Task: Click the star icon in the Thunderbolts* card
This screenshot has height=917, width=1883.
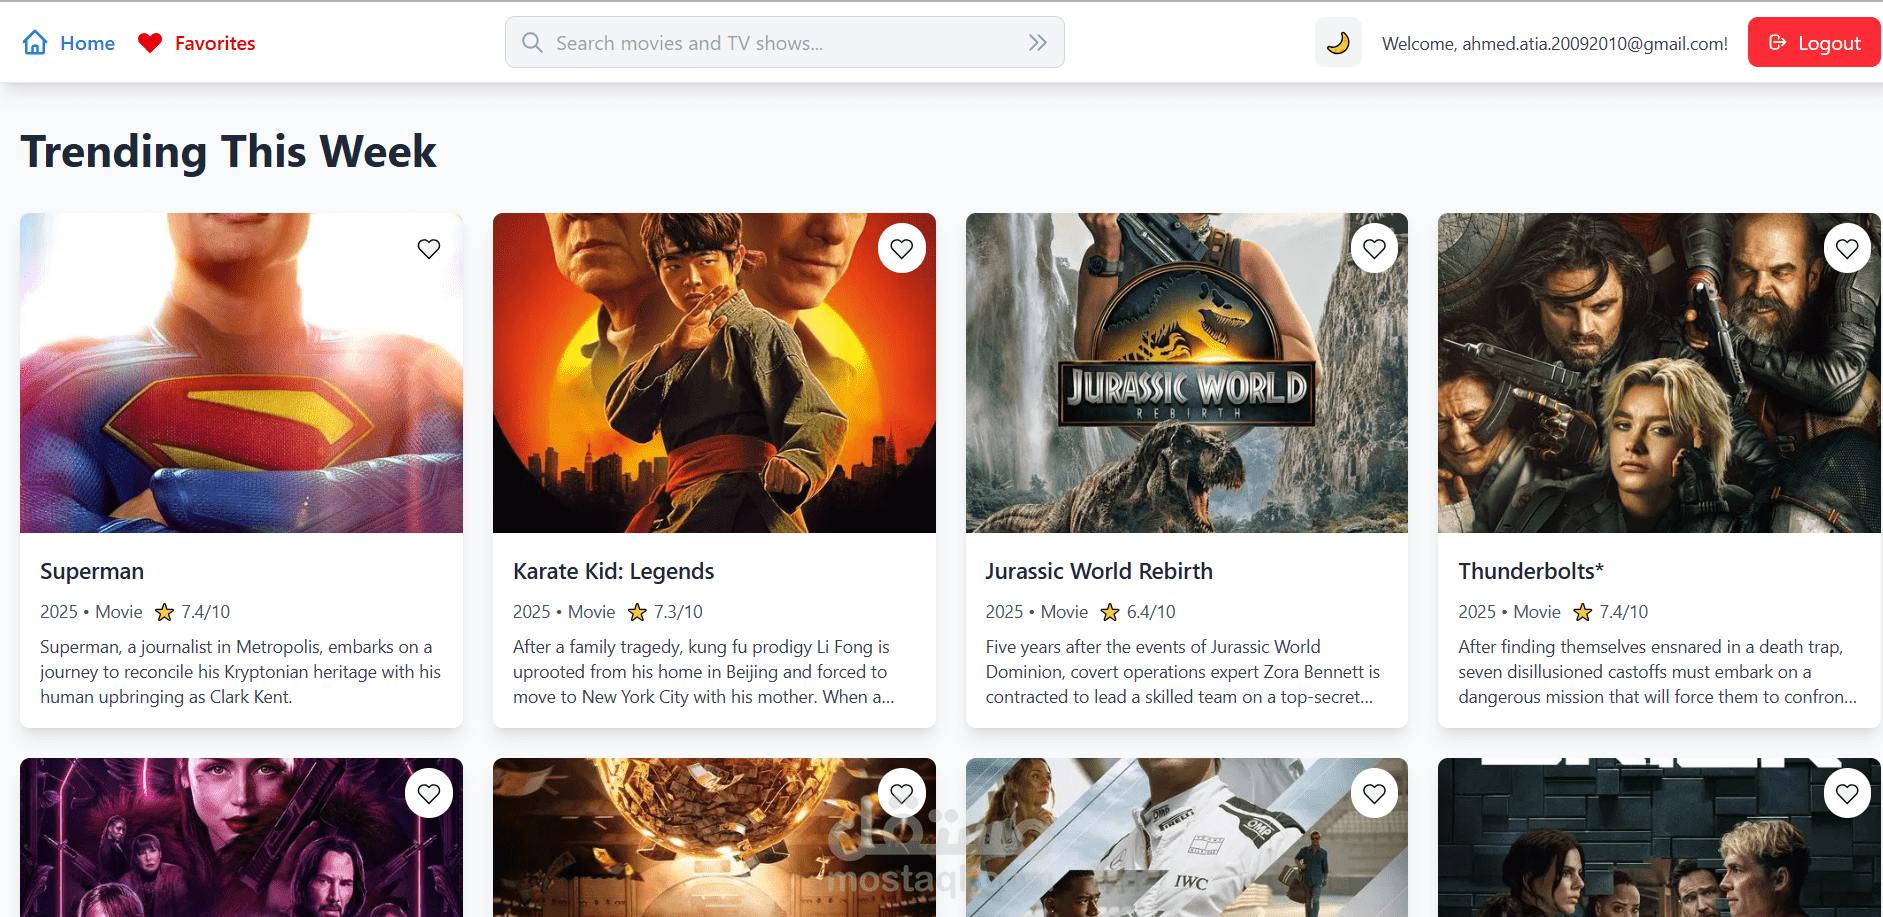Action: 1583,612
